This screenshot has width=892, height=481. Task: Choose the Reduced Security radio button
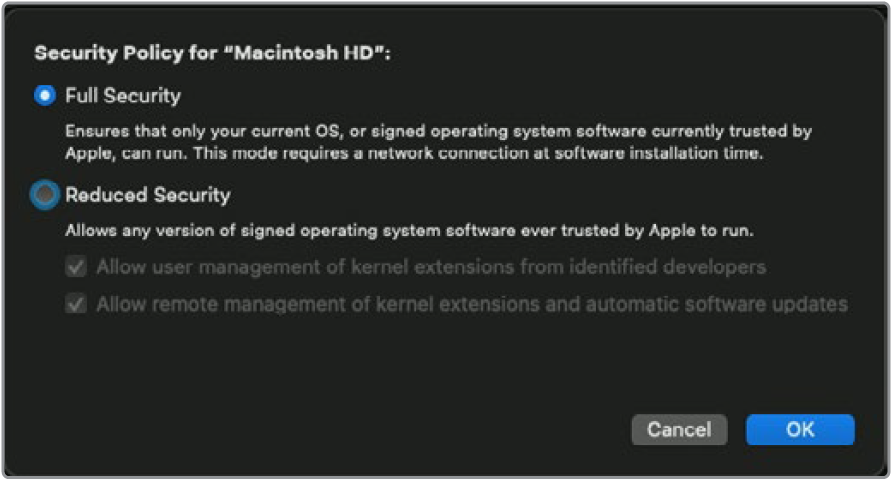click(x=44, y=195)
